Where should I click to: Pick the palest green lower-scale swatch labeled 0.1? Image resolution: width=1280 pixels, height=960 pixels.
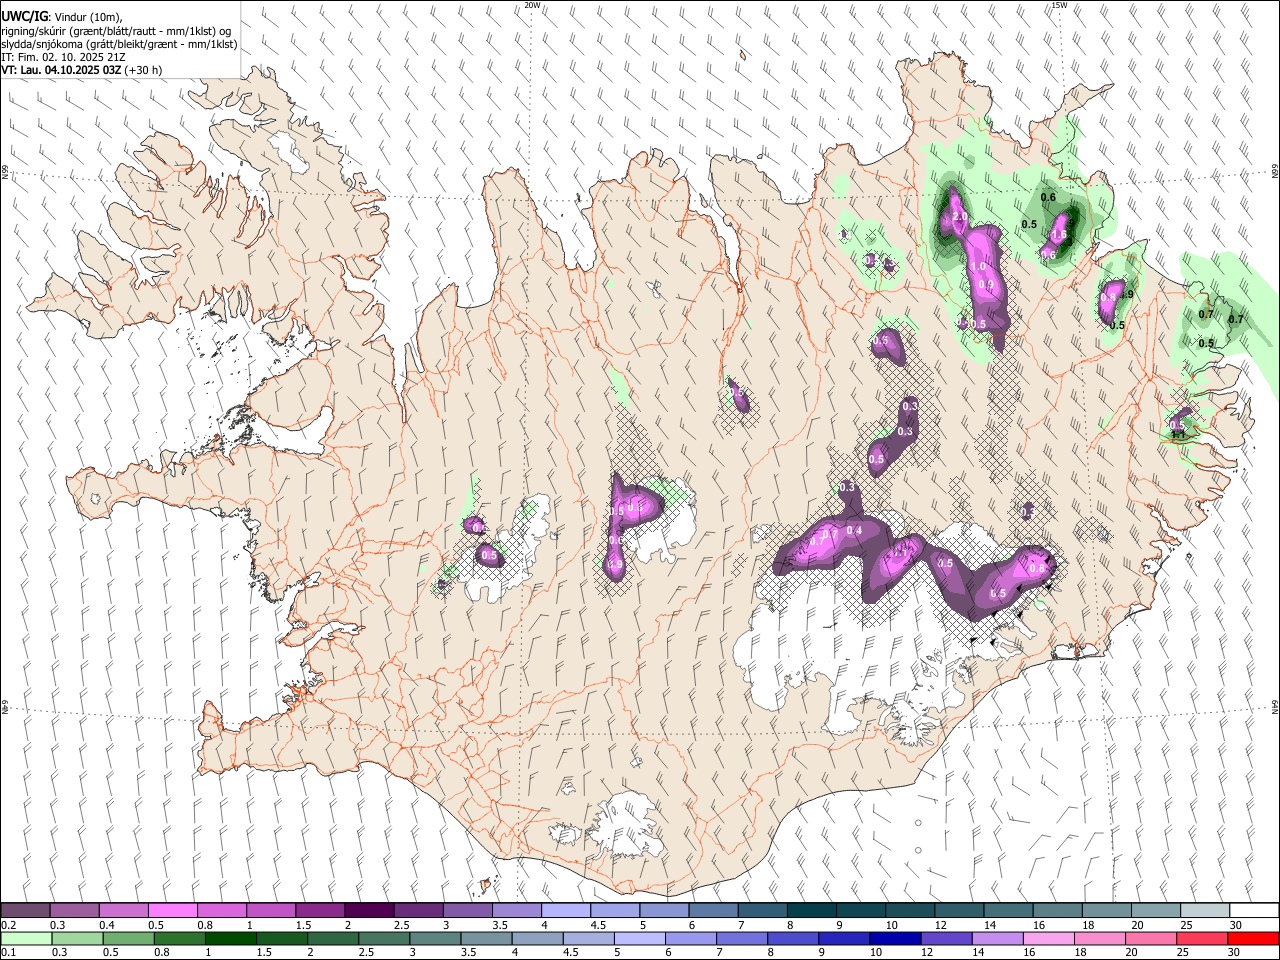26,938
